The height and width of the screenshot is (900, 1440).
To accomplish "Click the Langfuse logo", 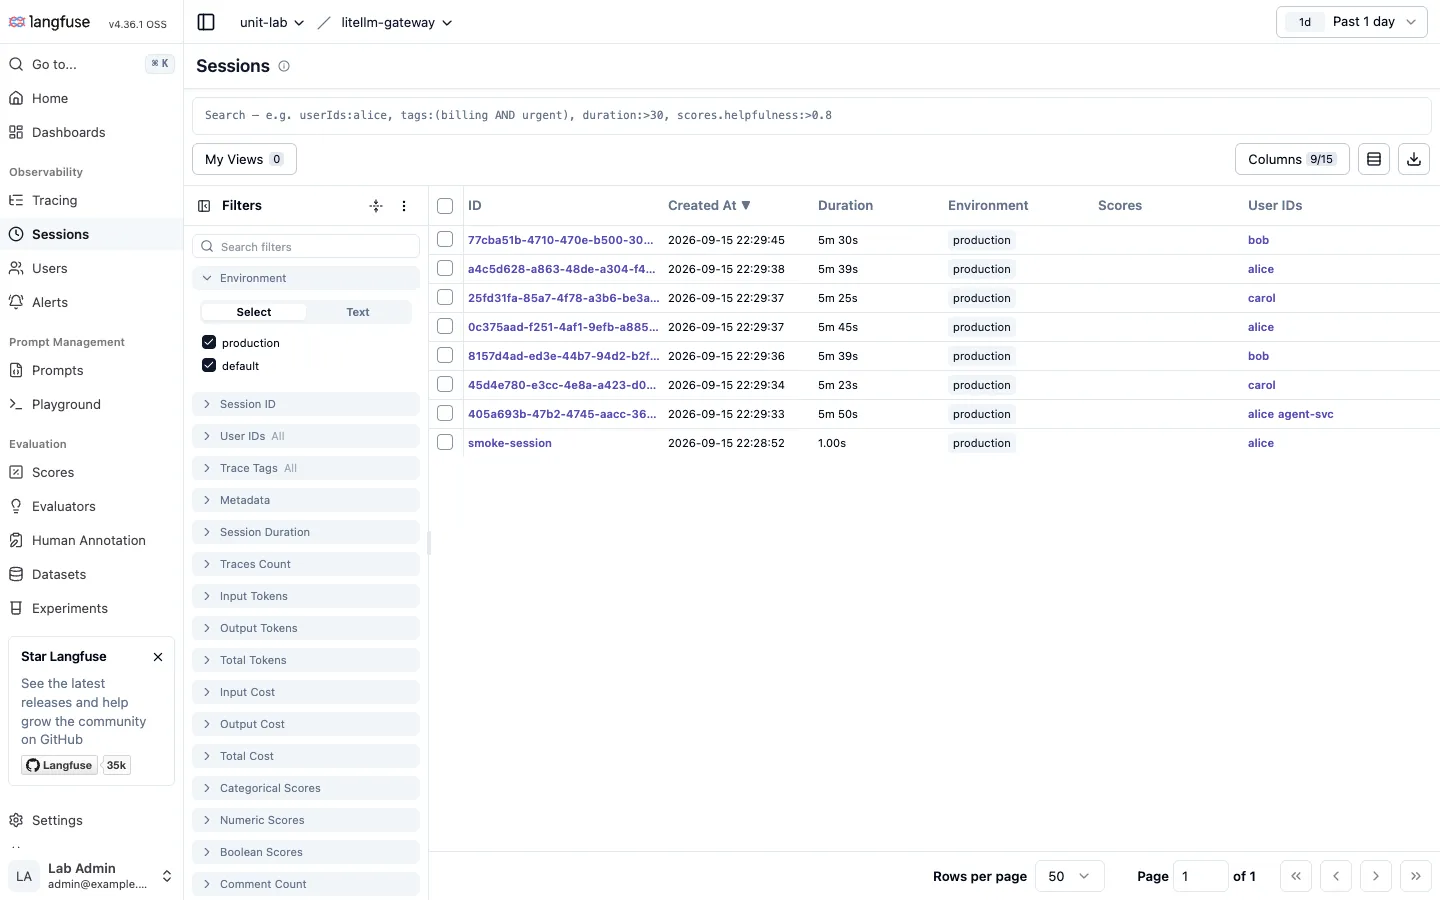I will tap(49, 22).
